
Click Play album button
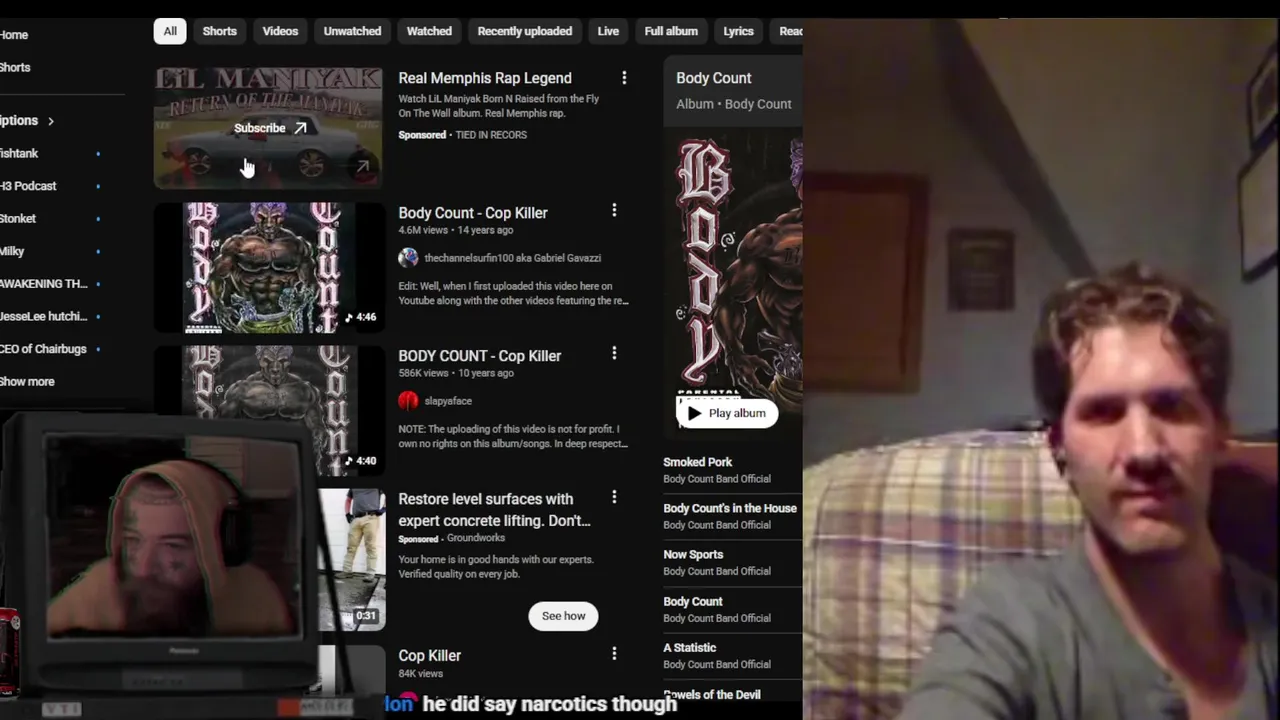click(x=727, y=413)
